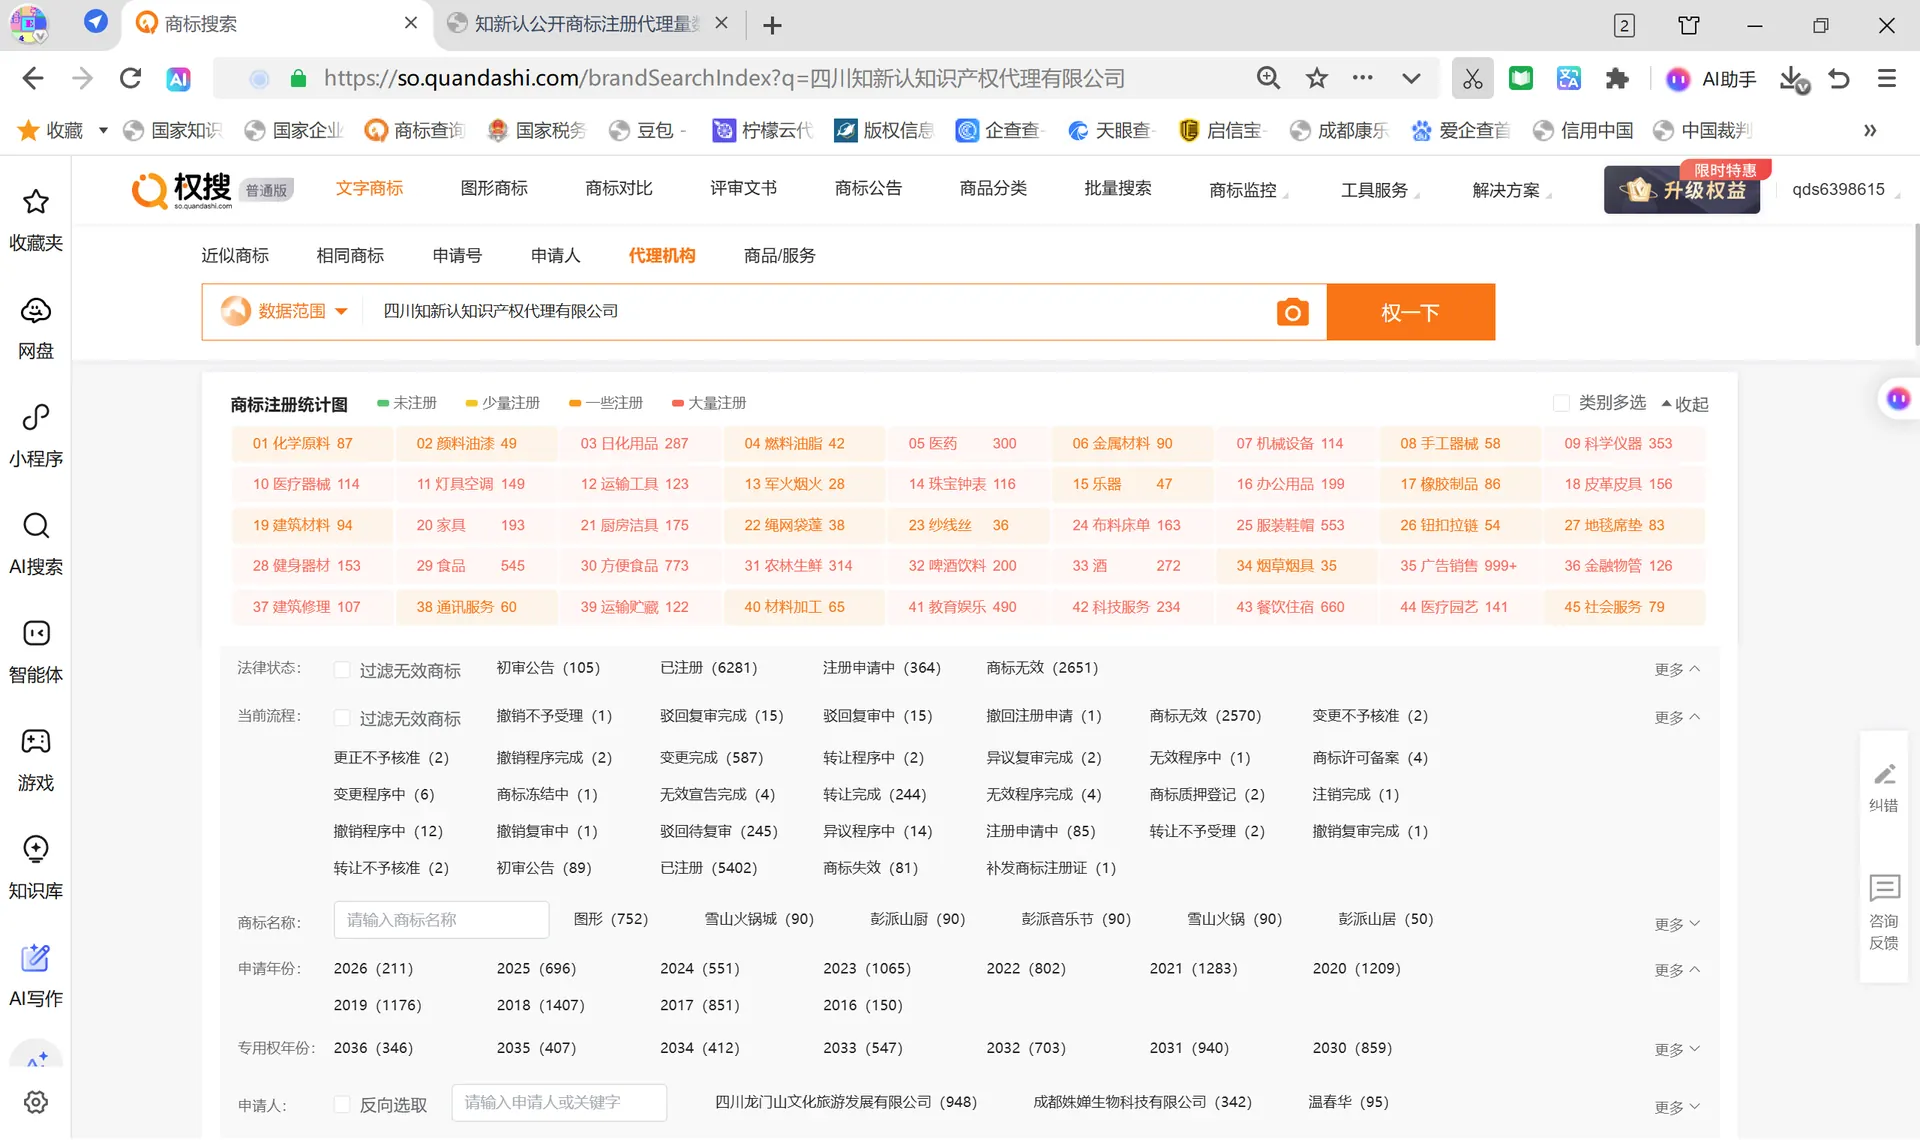This screenshot has width=1920, height=1140.
Task: Click the 权一下 search button
Action: 1410,312
